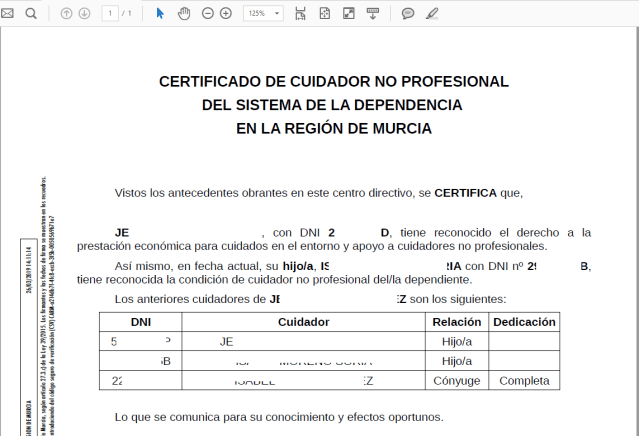Click the document title CERTIFICADO DE CUIDADOR NO PROFESIONAL
The height and width of the screenshot is (436, 639).
pyautogui.click(x=334, y=81)
